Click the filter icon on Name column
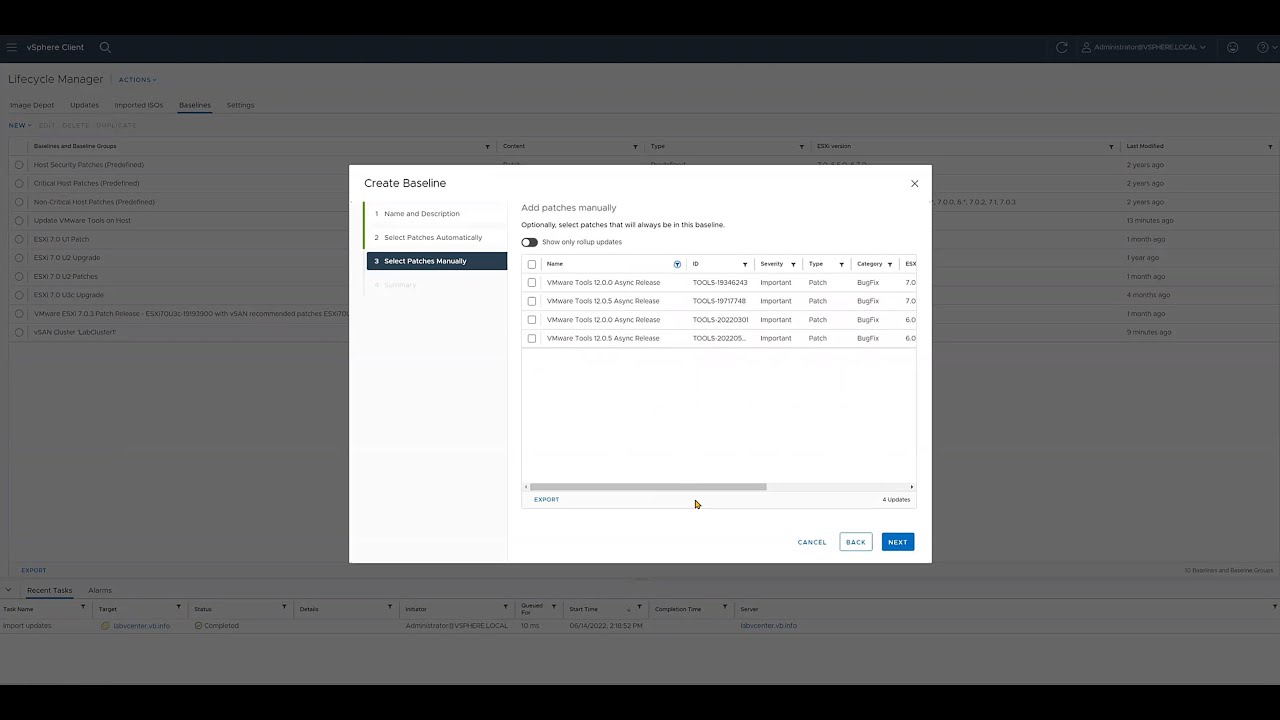Screen dimensions: 1280x720 (677, 264)
